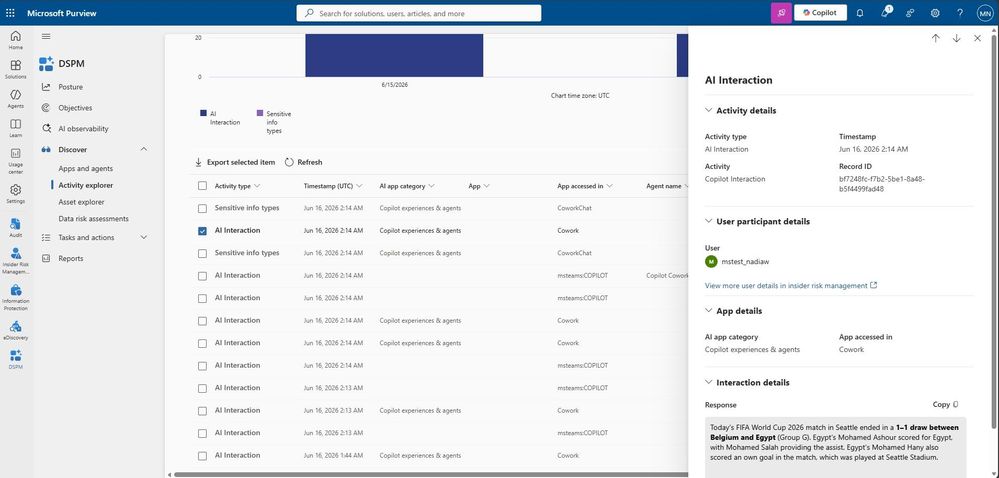
Task: Toggle the select-all checkbox in table header
Action: 203,186
